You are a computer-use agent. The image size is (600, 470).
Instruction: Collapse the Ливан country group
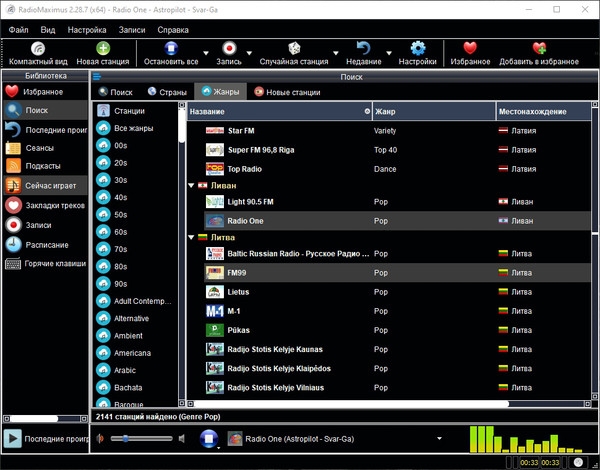(x=192, y=186)
